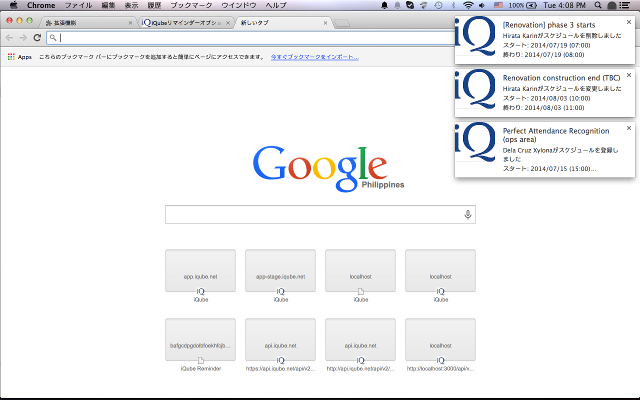Click iQ logo in Renovation phase 3 notification

[x=475, y=36]
